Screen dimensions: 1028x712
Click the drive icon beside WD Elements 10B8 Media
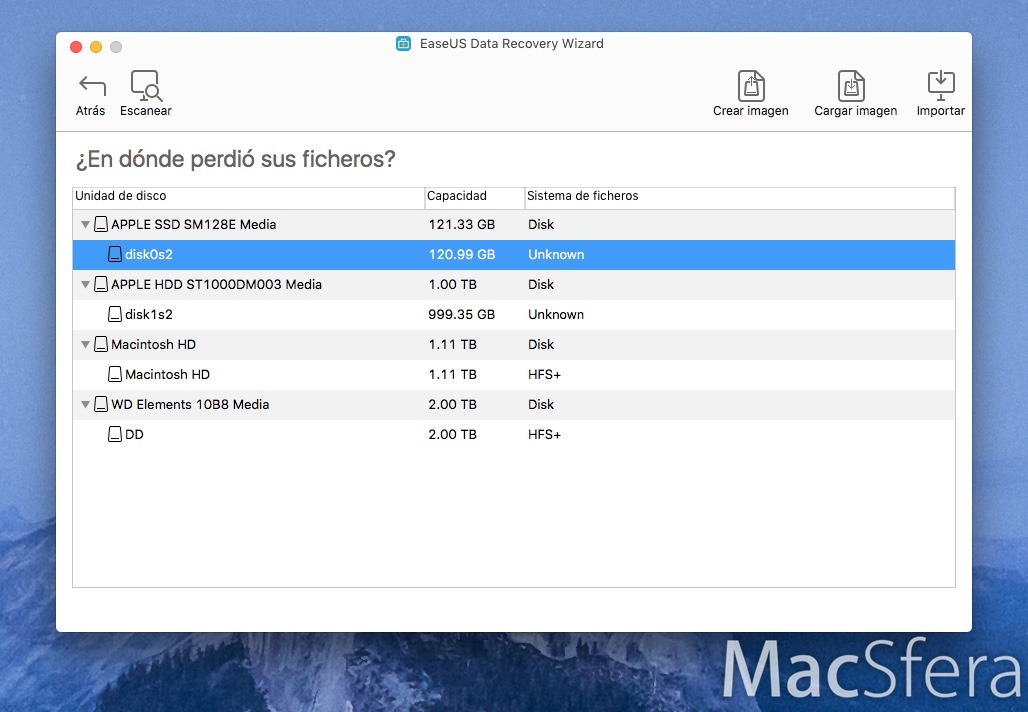[101, 405]
